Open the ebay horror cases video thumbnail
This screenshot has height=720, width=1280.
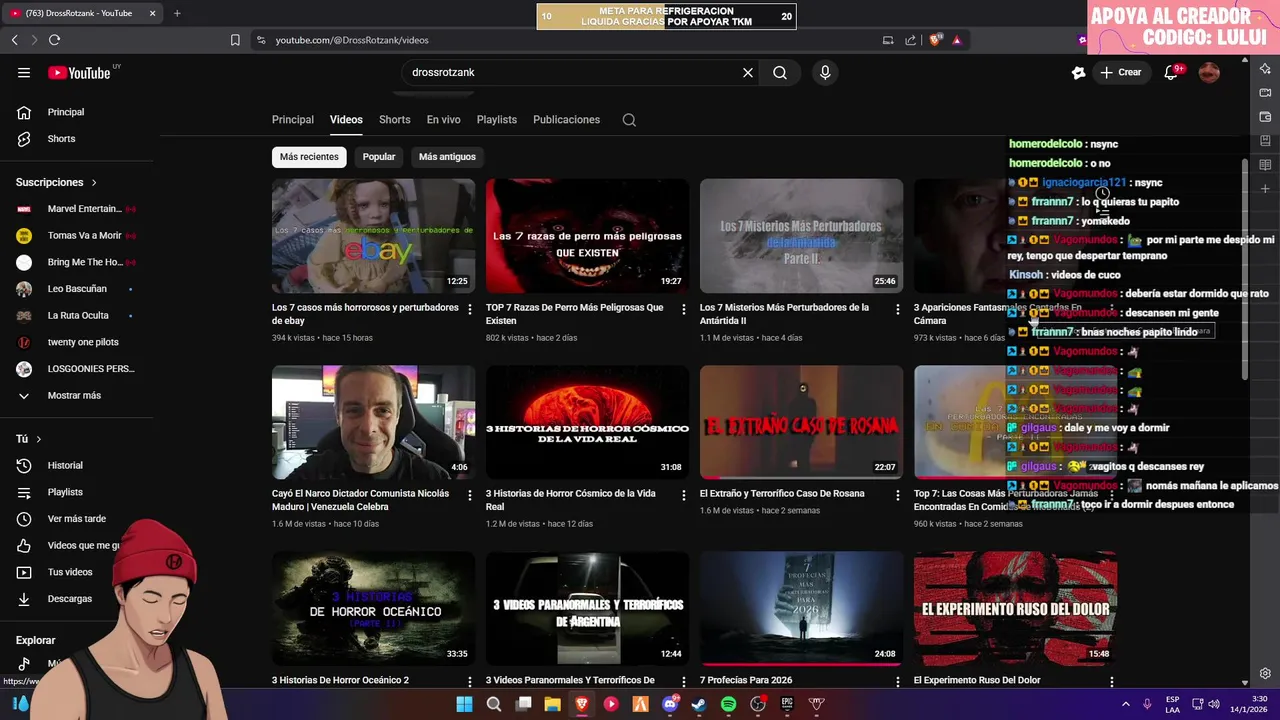coord(373,236)
